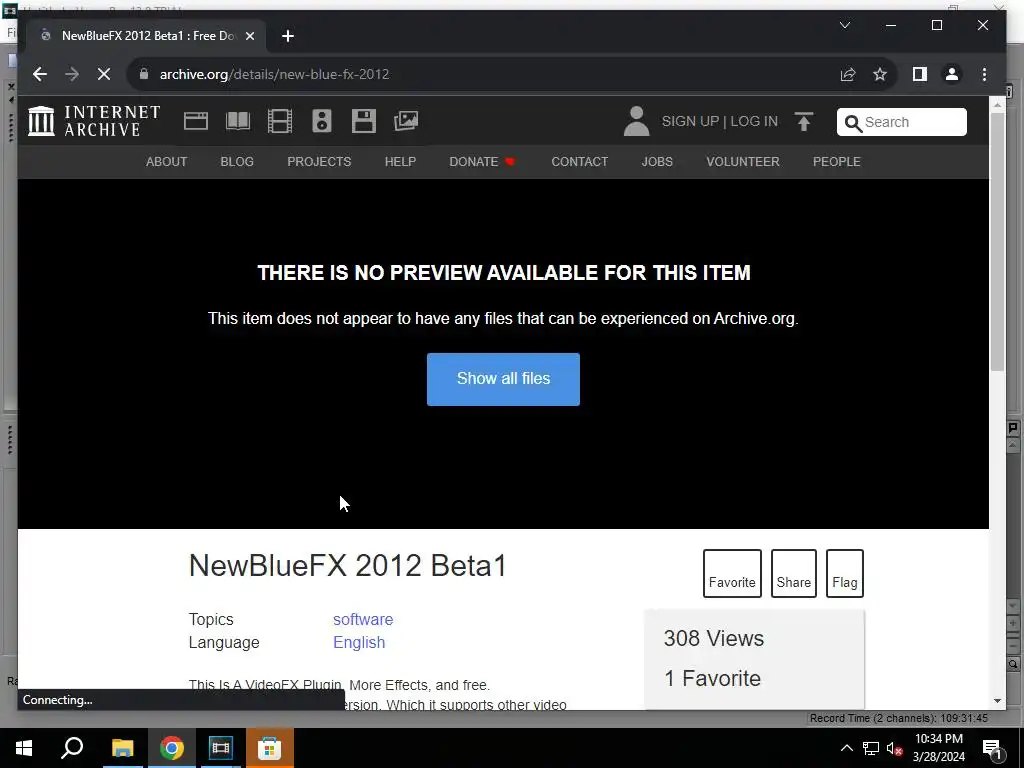Open the Books/Texts icon
This screenshot has width=1024, height=768.
[238, 121]
